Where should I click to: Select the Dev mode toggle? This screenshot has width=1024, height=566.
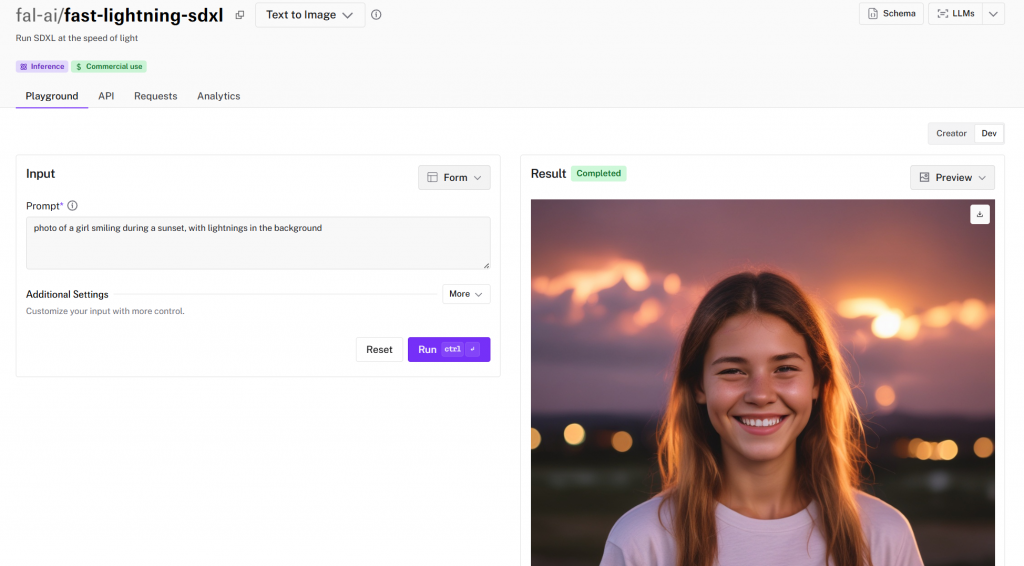click(x=989, y=133)
